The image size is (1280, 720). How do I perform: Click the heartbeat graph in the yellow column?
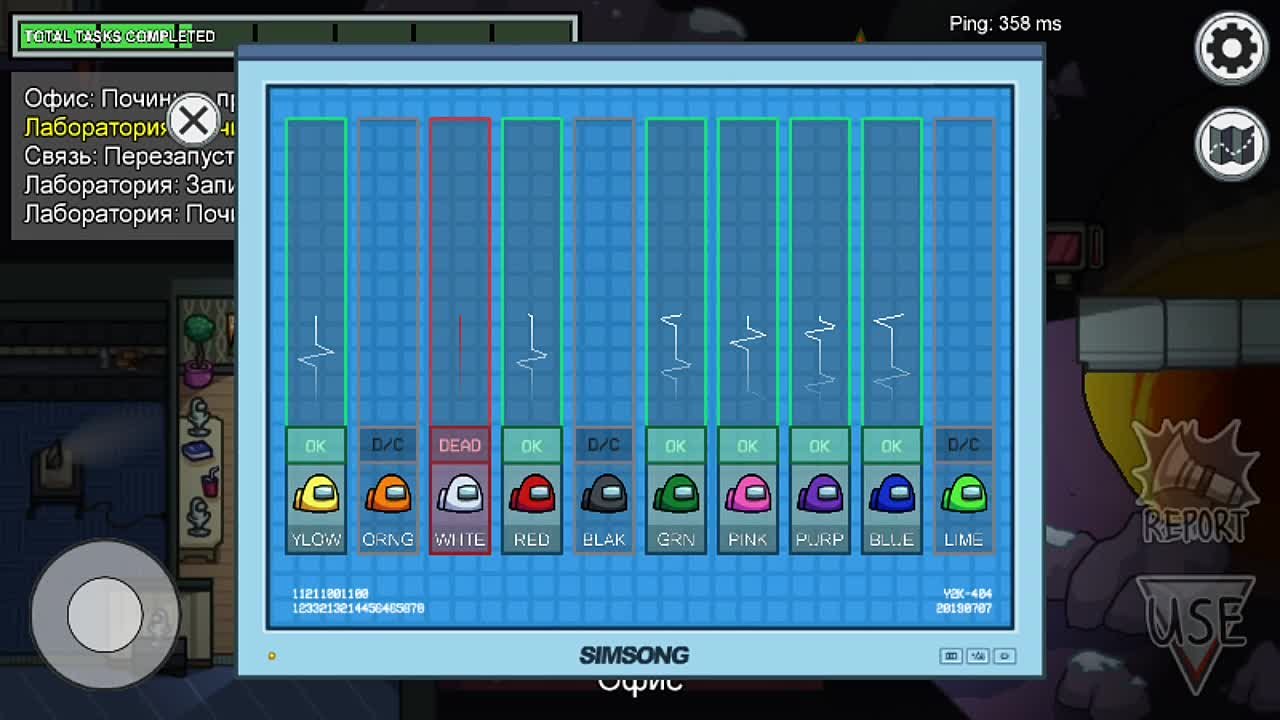[316, 357]
